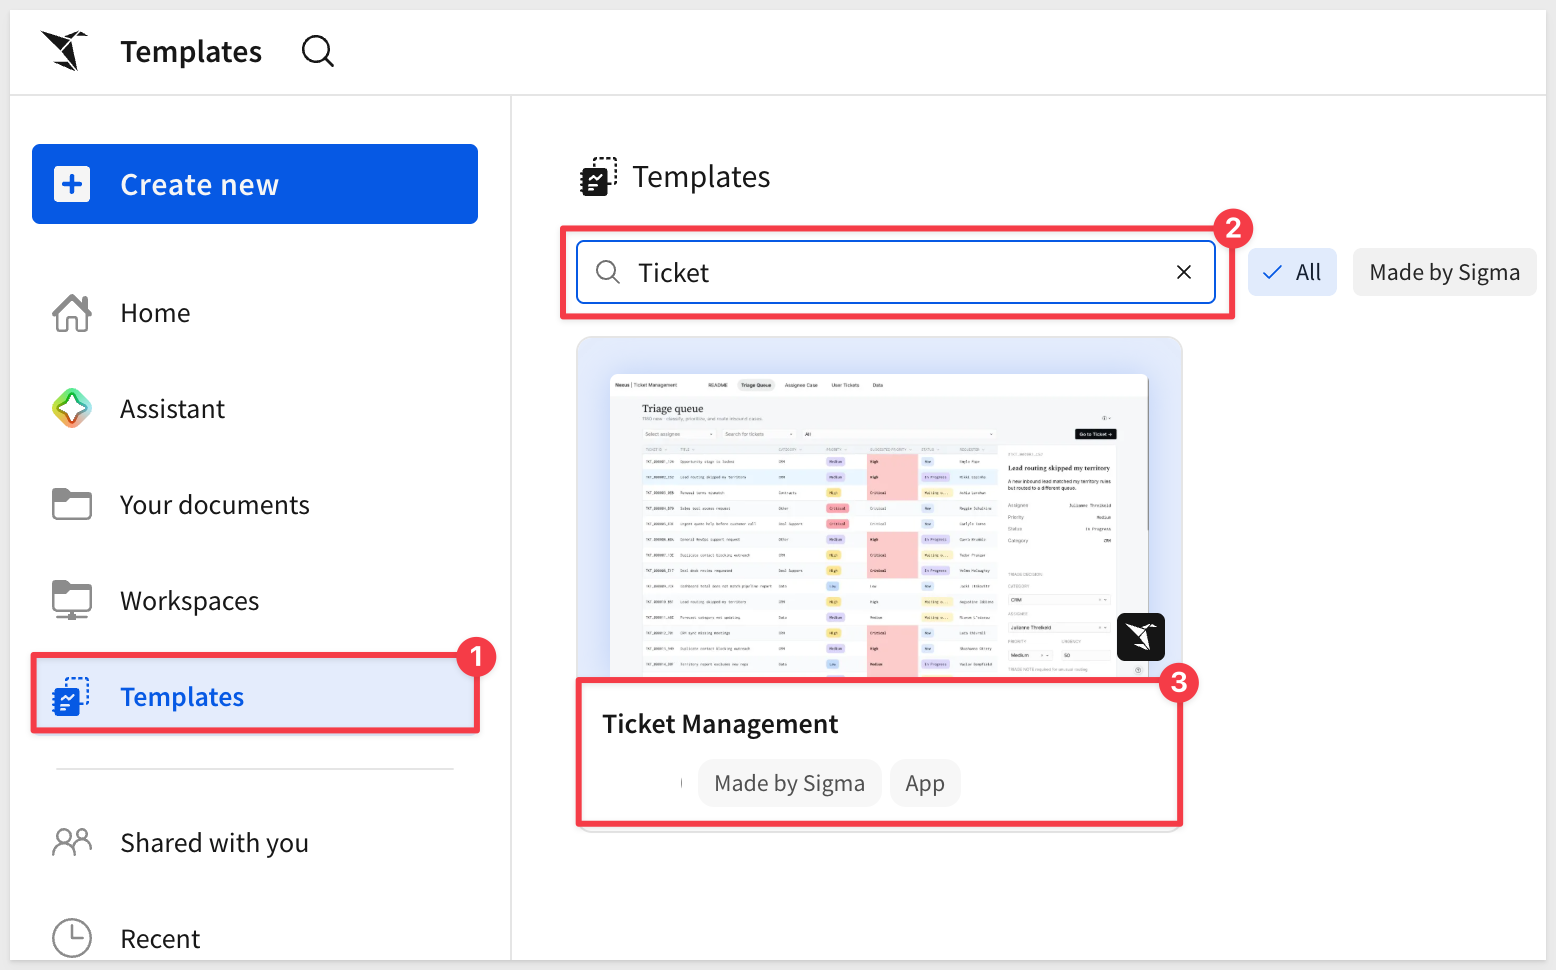Open the Ticket Management template preview thumbnail

(x=879, y=510)
